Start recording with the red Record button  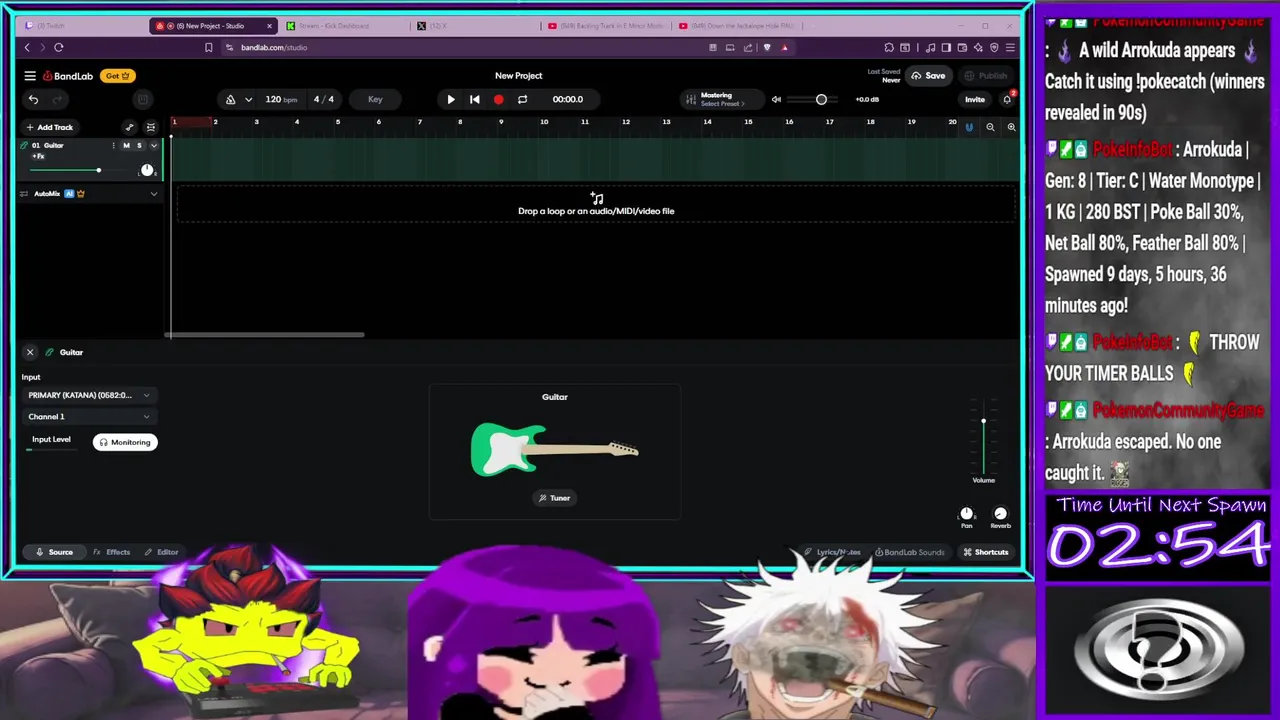tap(498, 99)
